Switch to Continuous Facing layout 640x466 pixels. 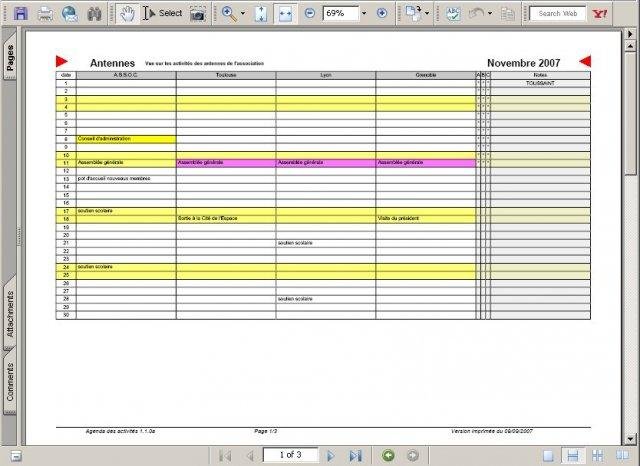598,455
